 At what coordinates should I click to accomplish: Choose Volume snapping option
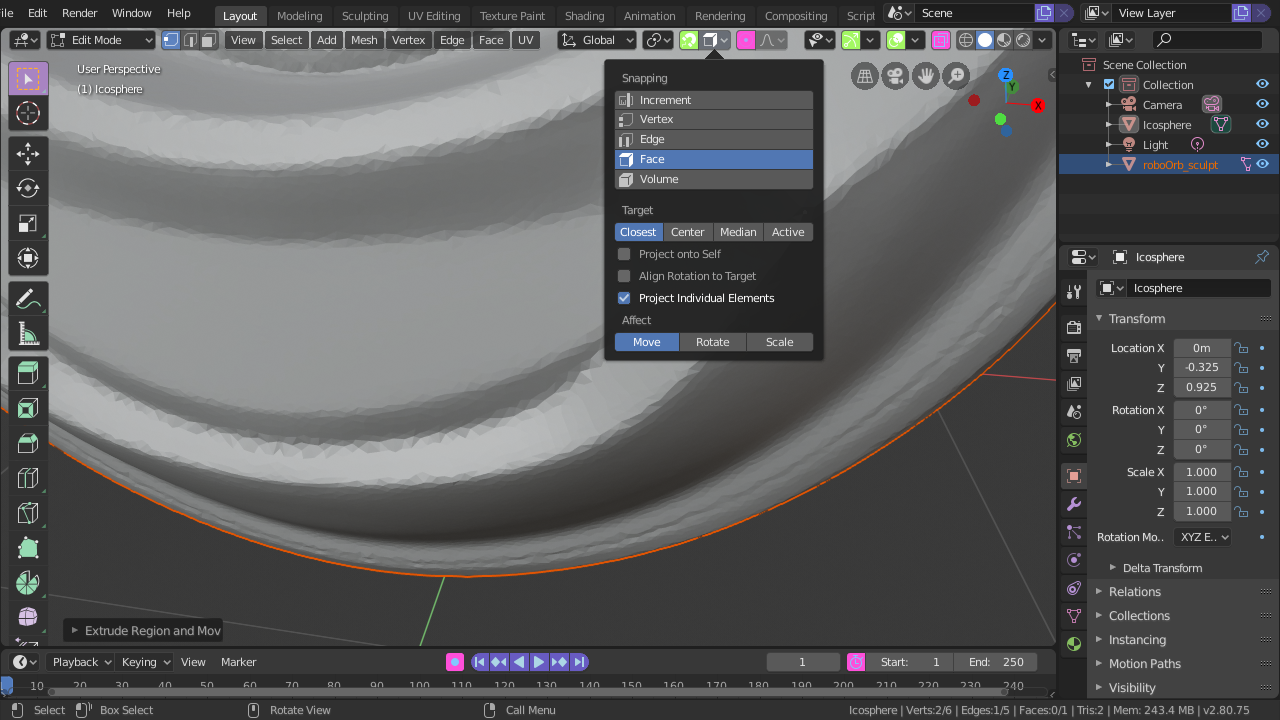(x=714, y=179)
